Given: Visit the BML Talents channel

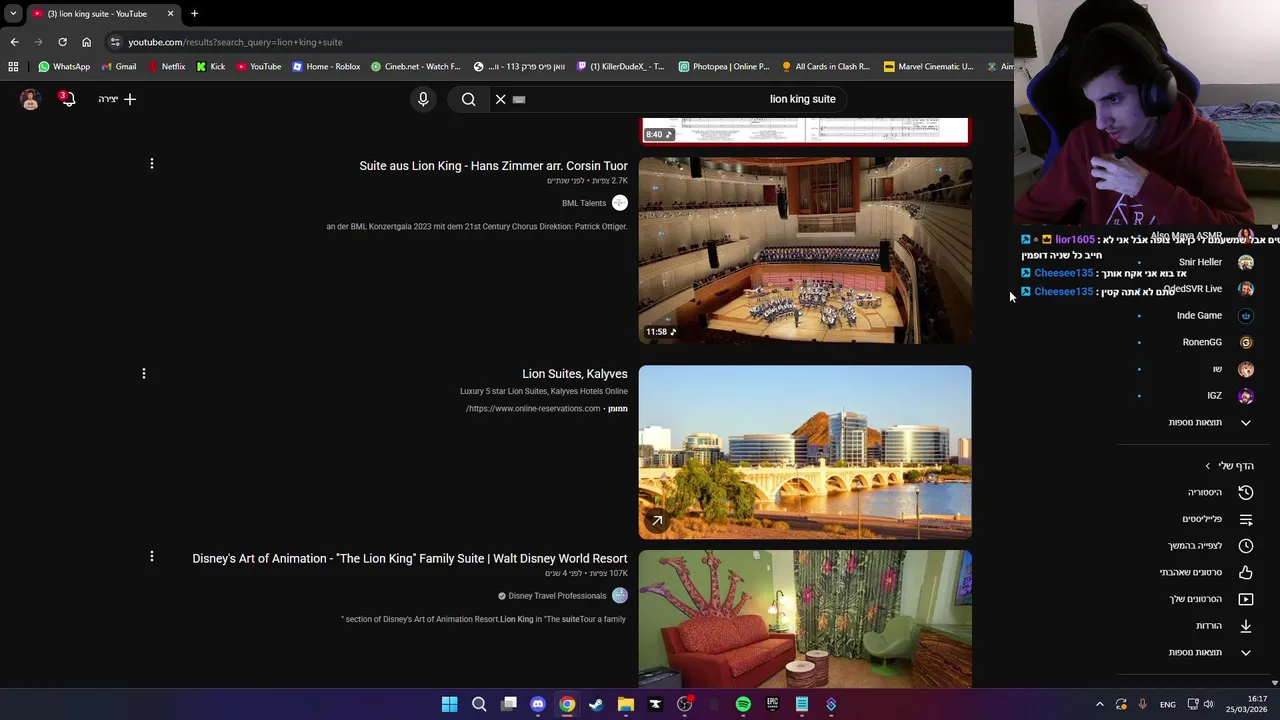Looking at the screenshot, I should pyautogui.click(x=584, y=203).
